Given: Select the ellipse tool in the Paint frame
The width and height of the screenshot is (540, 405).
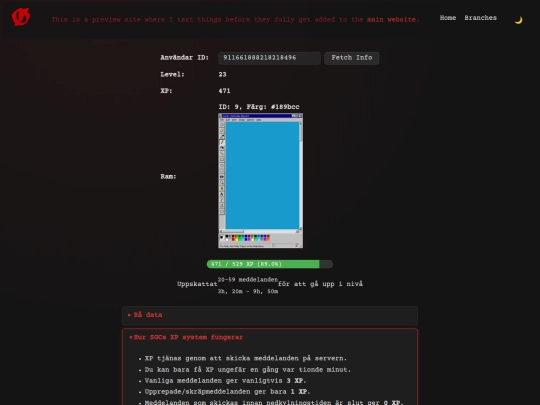Looking at the screenshot, I should click(x=222, y=165).
